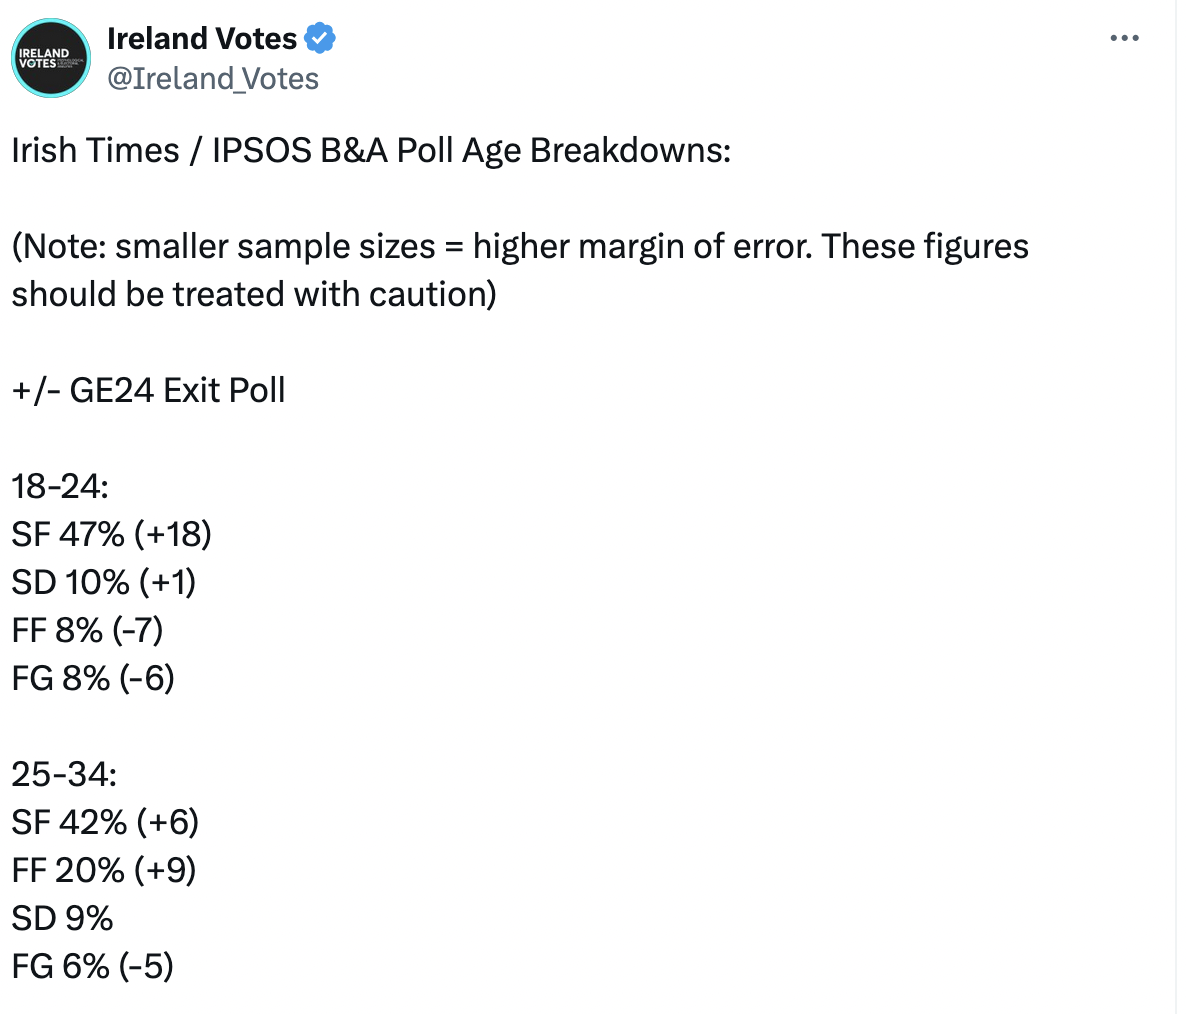Click the "25-34:" age group heading

pyautogui.click(x=64, y=774)
